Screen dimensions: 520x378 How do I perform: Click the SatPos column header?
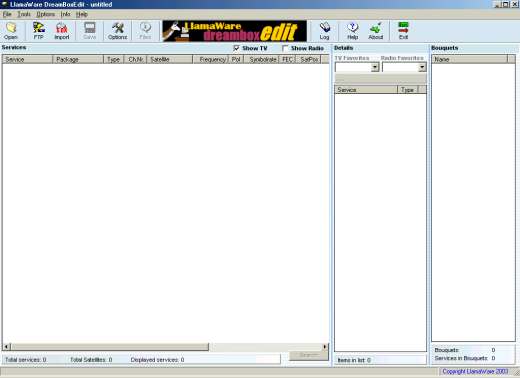tap(308, 59)
